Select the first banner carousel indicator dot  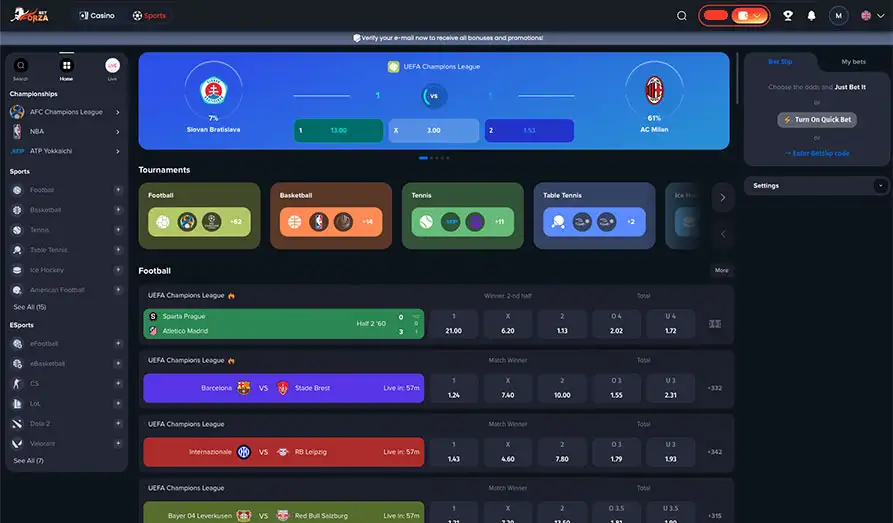pyautogui.click(x=423, y=158)
